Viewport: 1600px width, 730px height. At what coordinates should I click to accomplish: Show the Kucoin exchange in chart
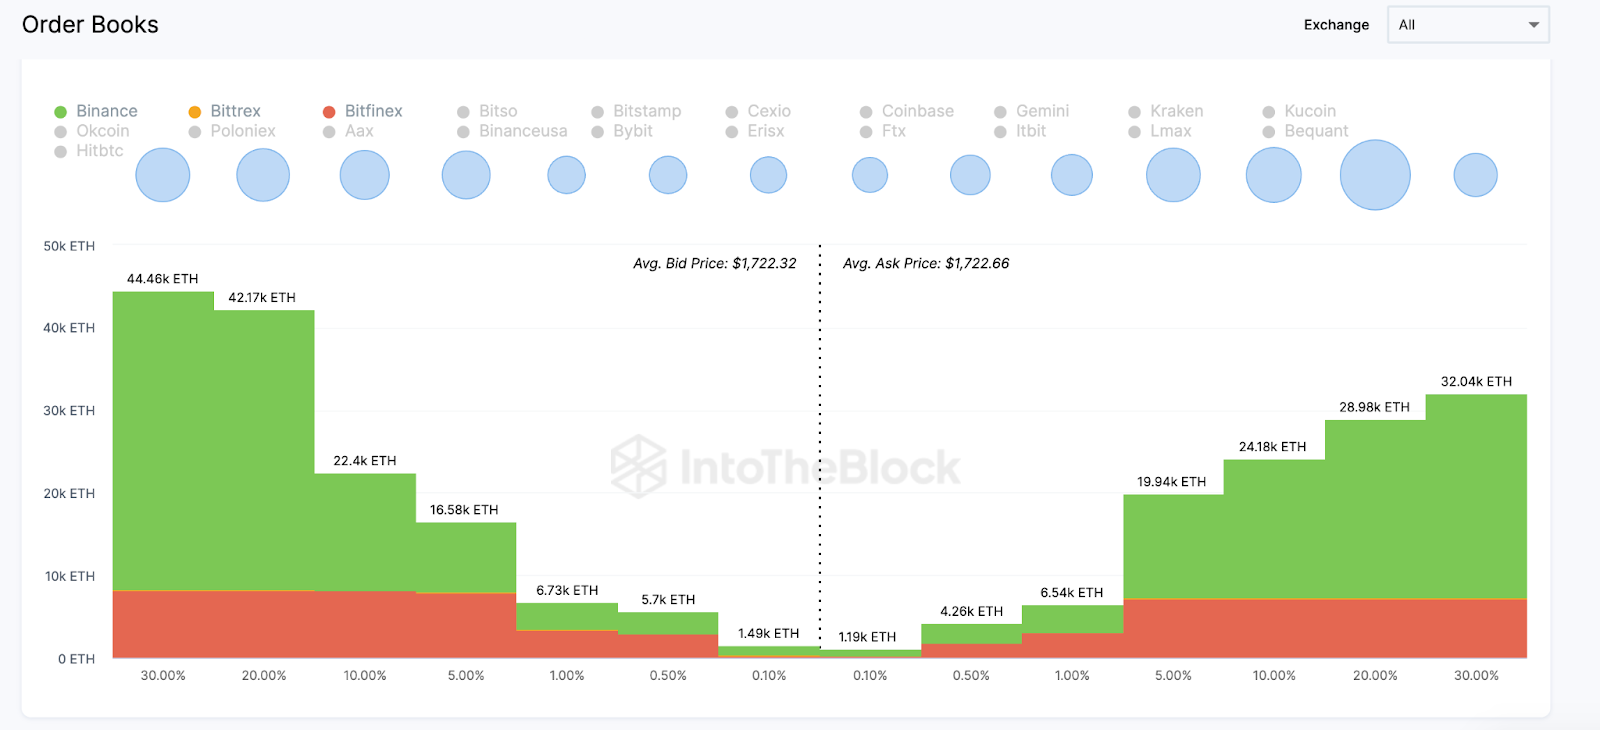(1300, 111)
